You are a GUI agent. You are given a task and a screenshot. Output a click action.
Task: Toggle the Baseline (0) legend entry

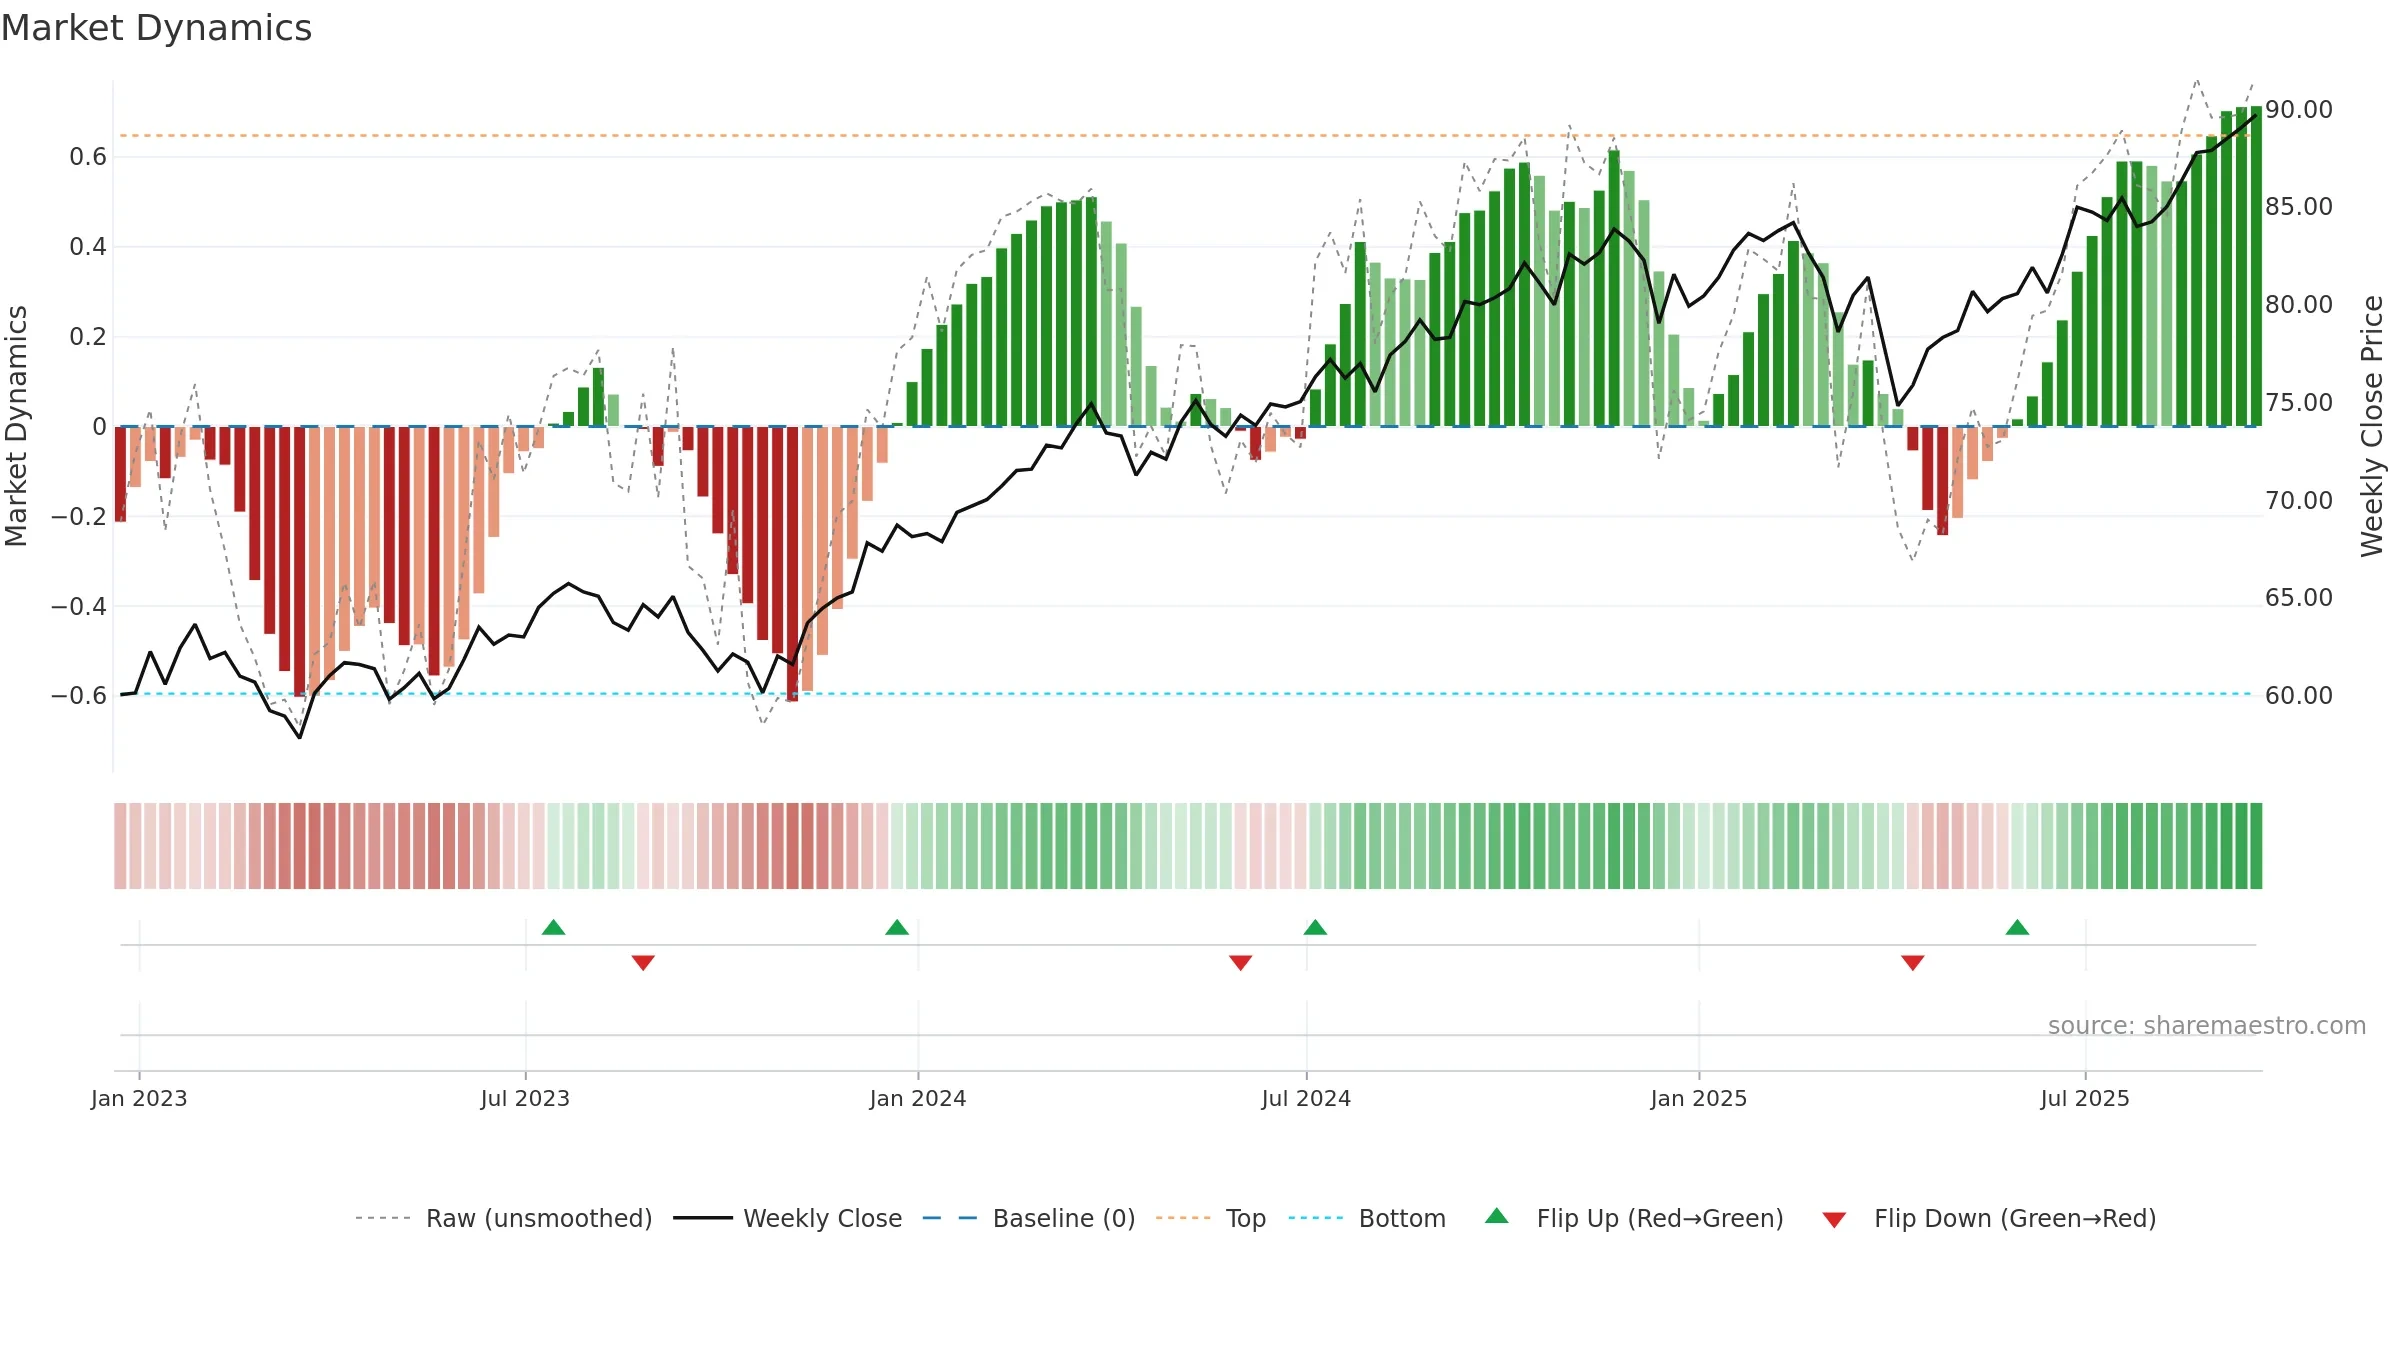point(1029,1218)
